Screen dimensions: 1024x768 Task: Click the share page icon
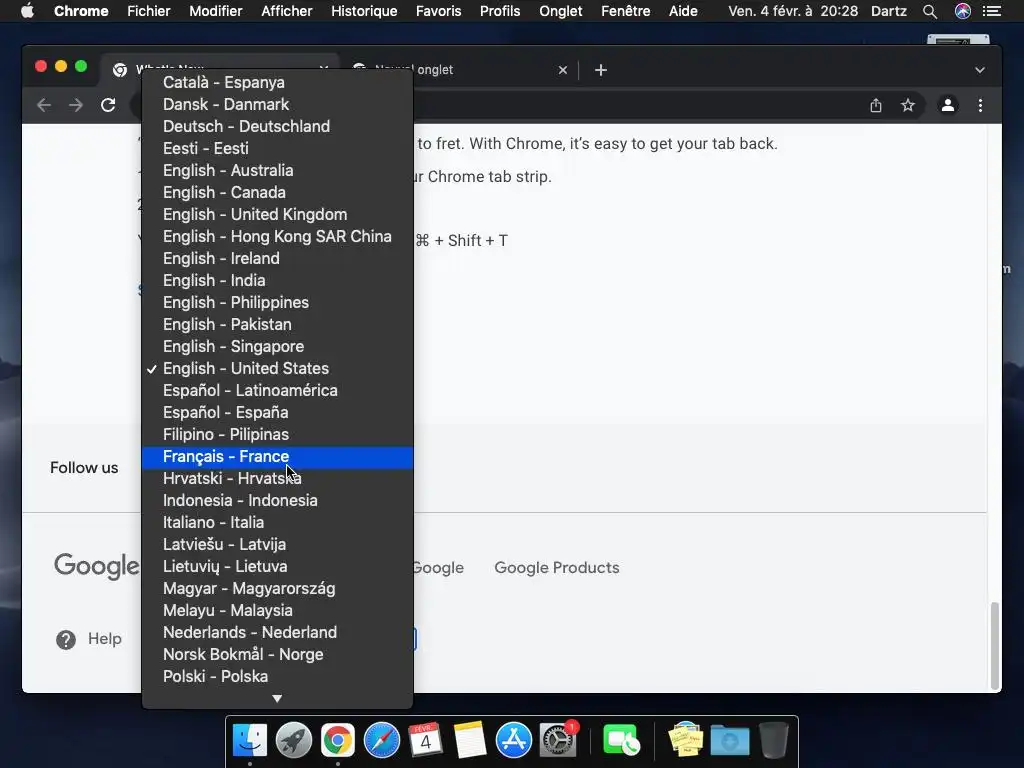coord(876,105)
